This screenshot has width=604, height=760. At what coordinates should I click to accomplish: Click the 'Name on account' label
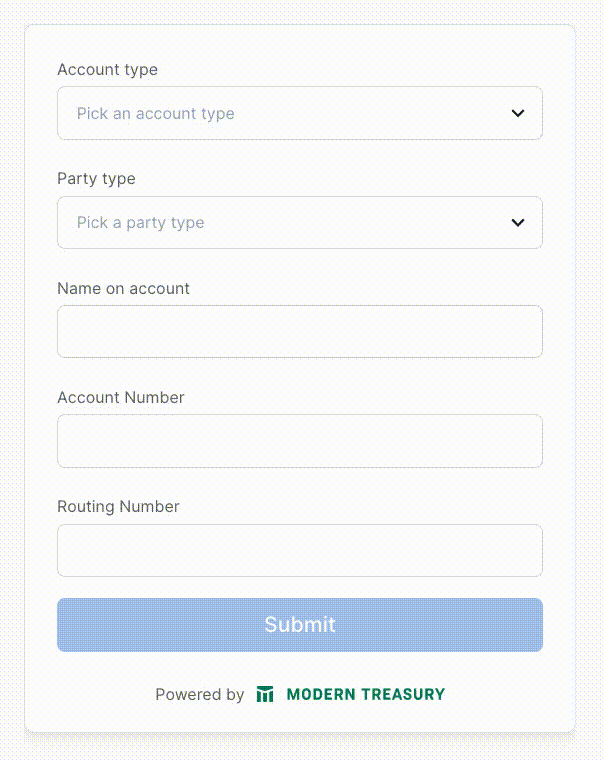point(124,288)
